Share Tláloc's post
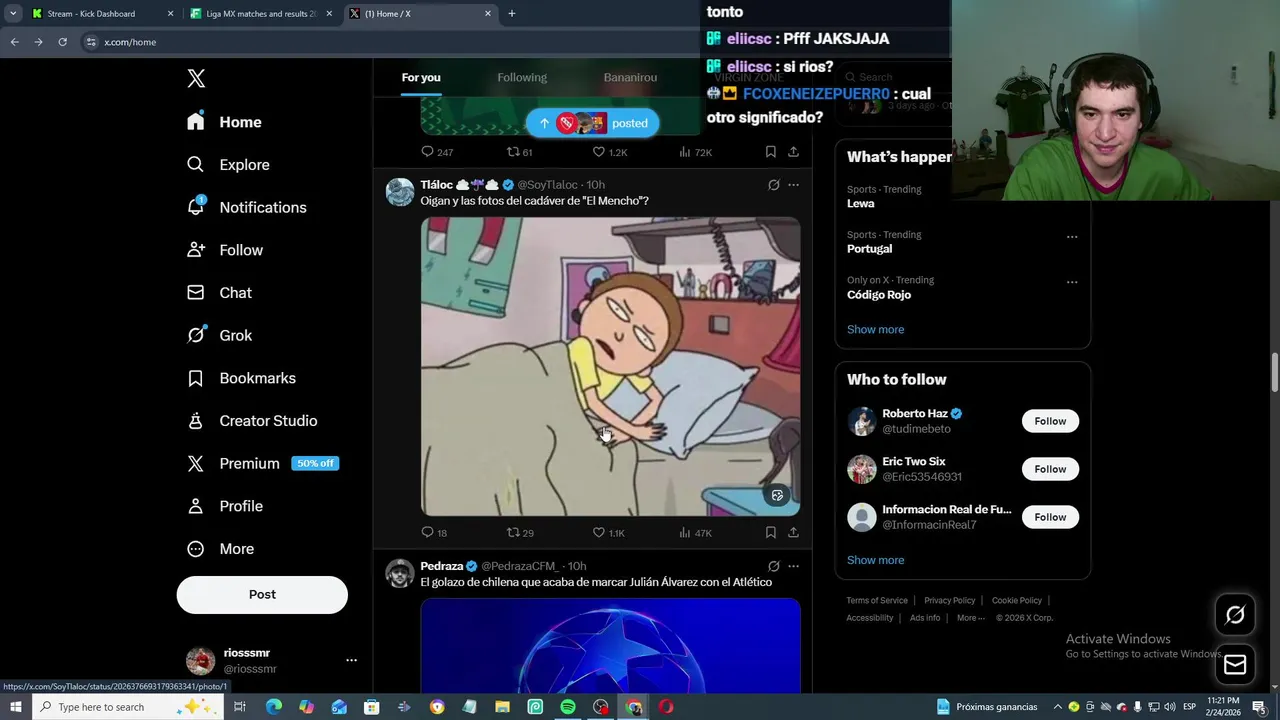The width and height of the screenshot is (1280, 720). click(x=793, y=533)
